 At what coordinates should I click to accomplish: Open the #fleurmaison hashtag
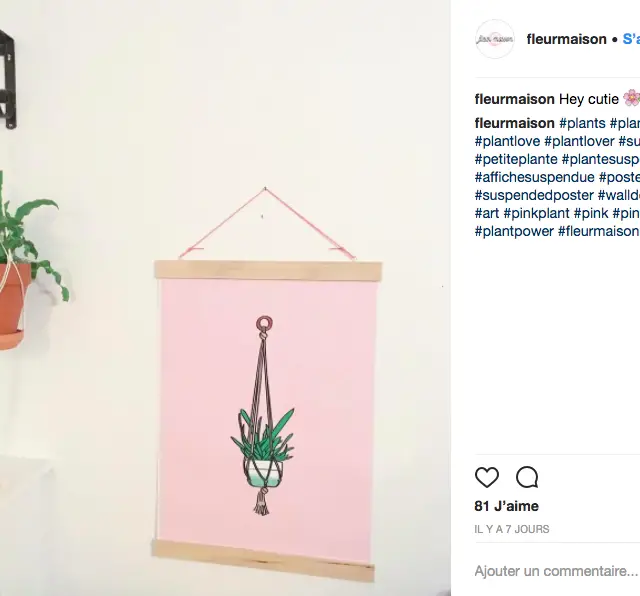pos(598,231)
